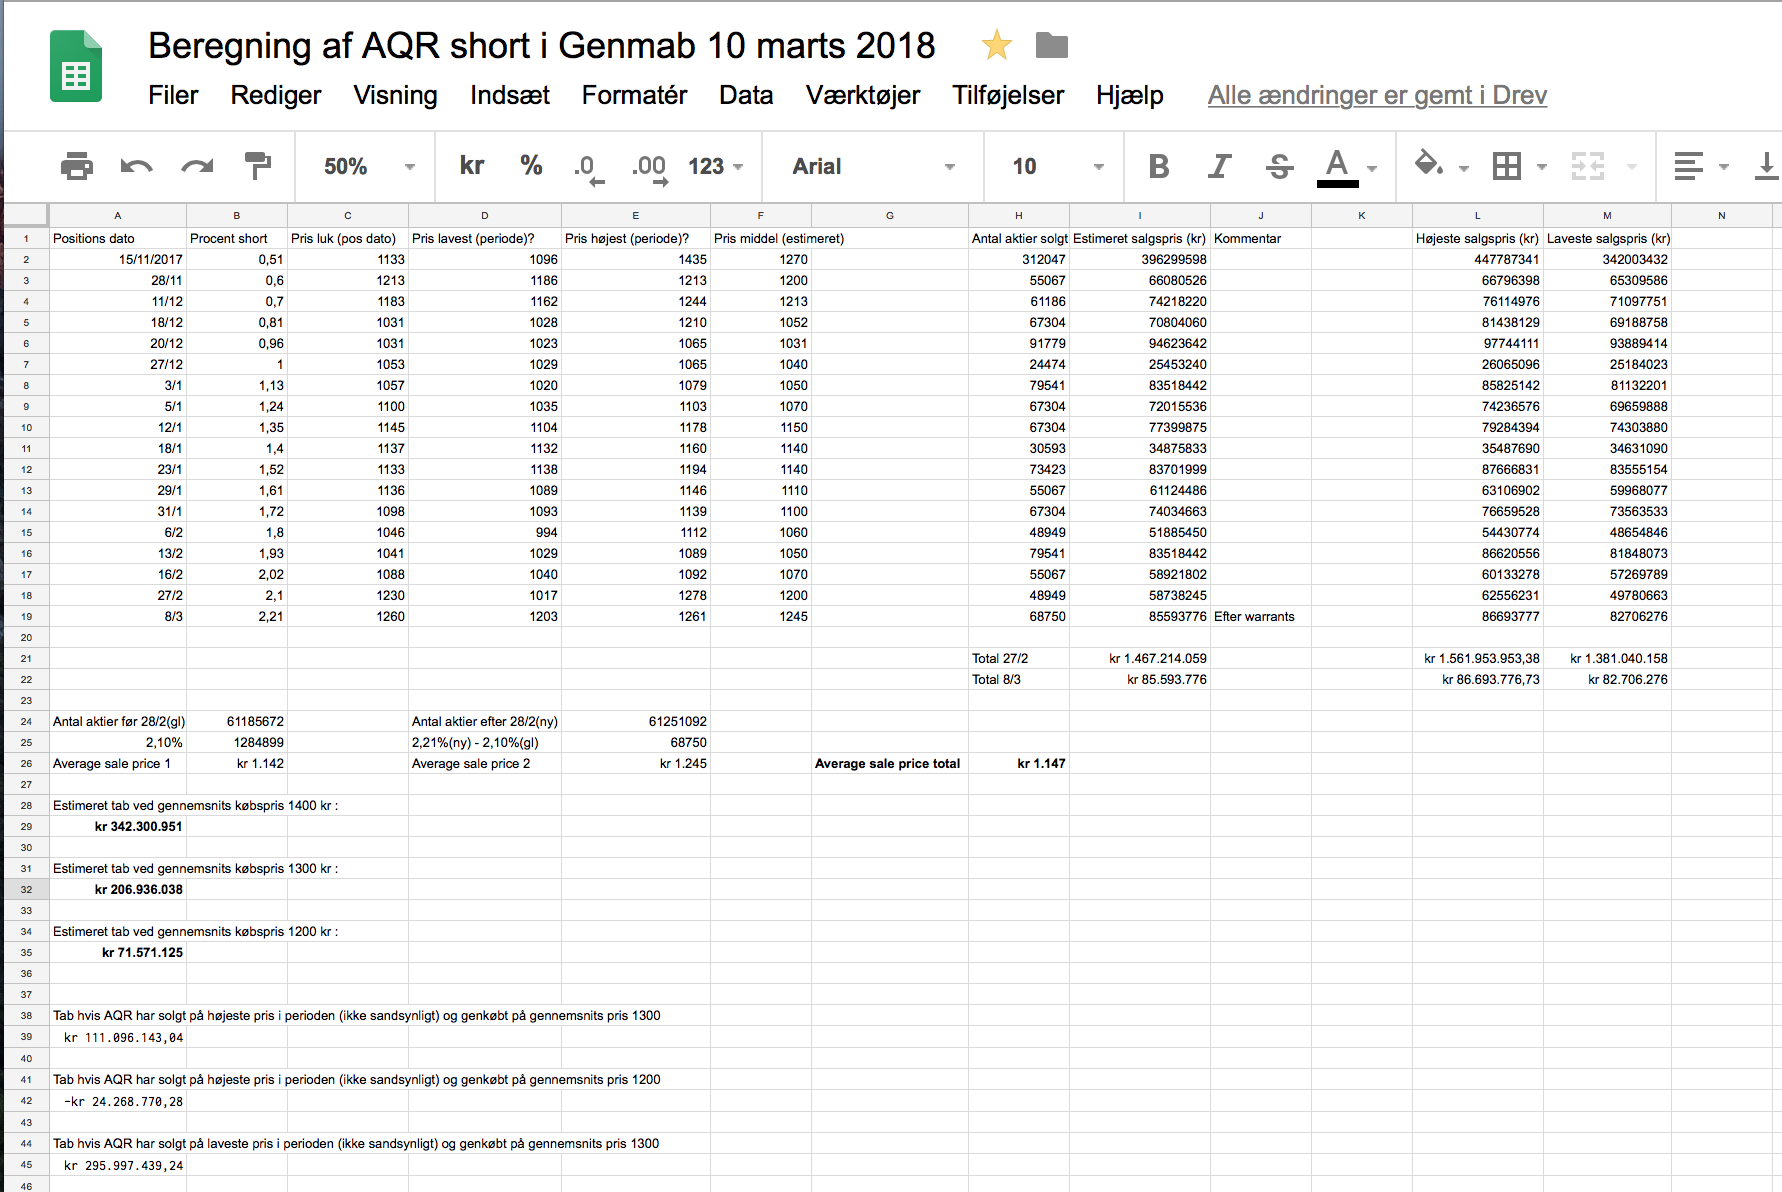Screen dimensions: 1782x1192
Task: Open the Indsæt menu
Action: click(510, 95)
